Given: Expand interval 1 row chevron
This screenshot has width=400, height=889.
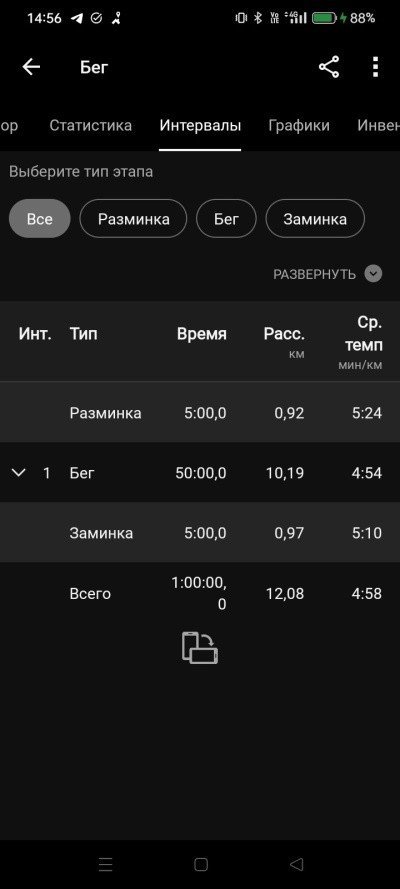Looking at the screenshot, I should coord(19,472).
